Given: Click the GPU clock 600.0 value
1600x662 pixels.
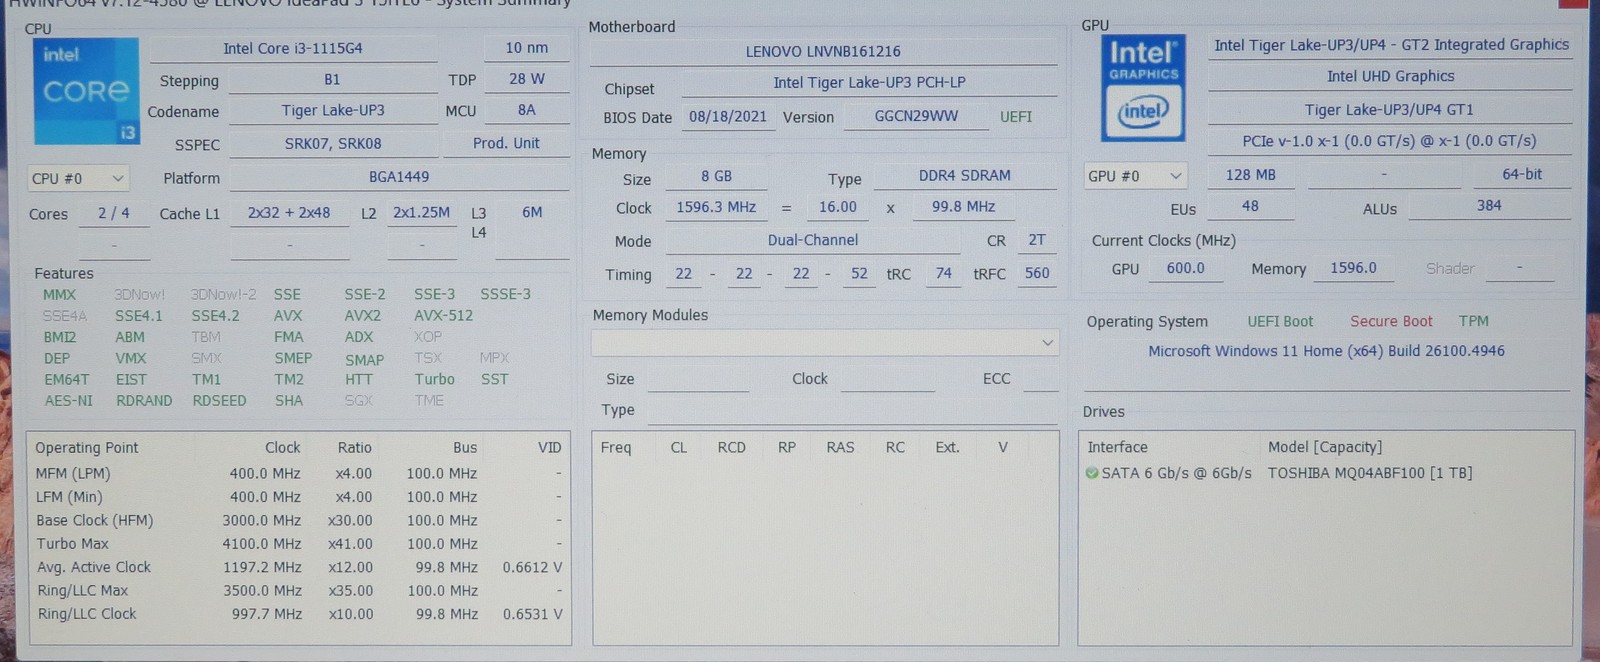Looking at the screenshot, I should pyautogui.click(x=1186, y=269).
